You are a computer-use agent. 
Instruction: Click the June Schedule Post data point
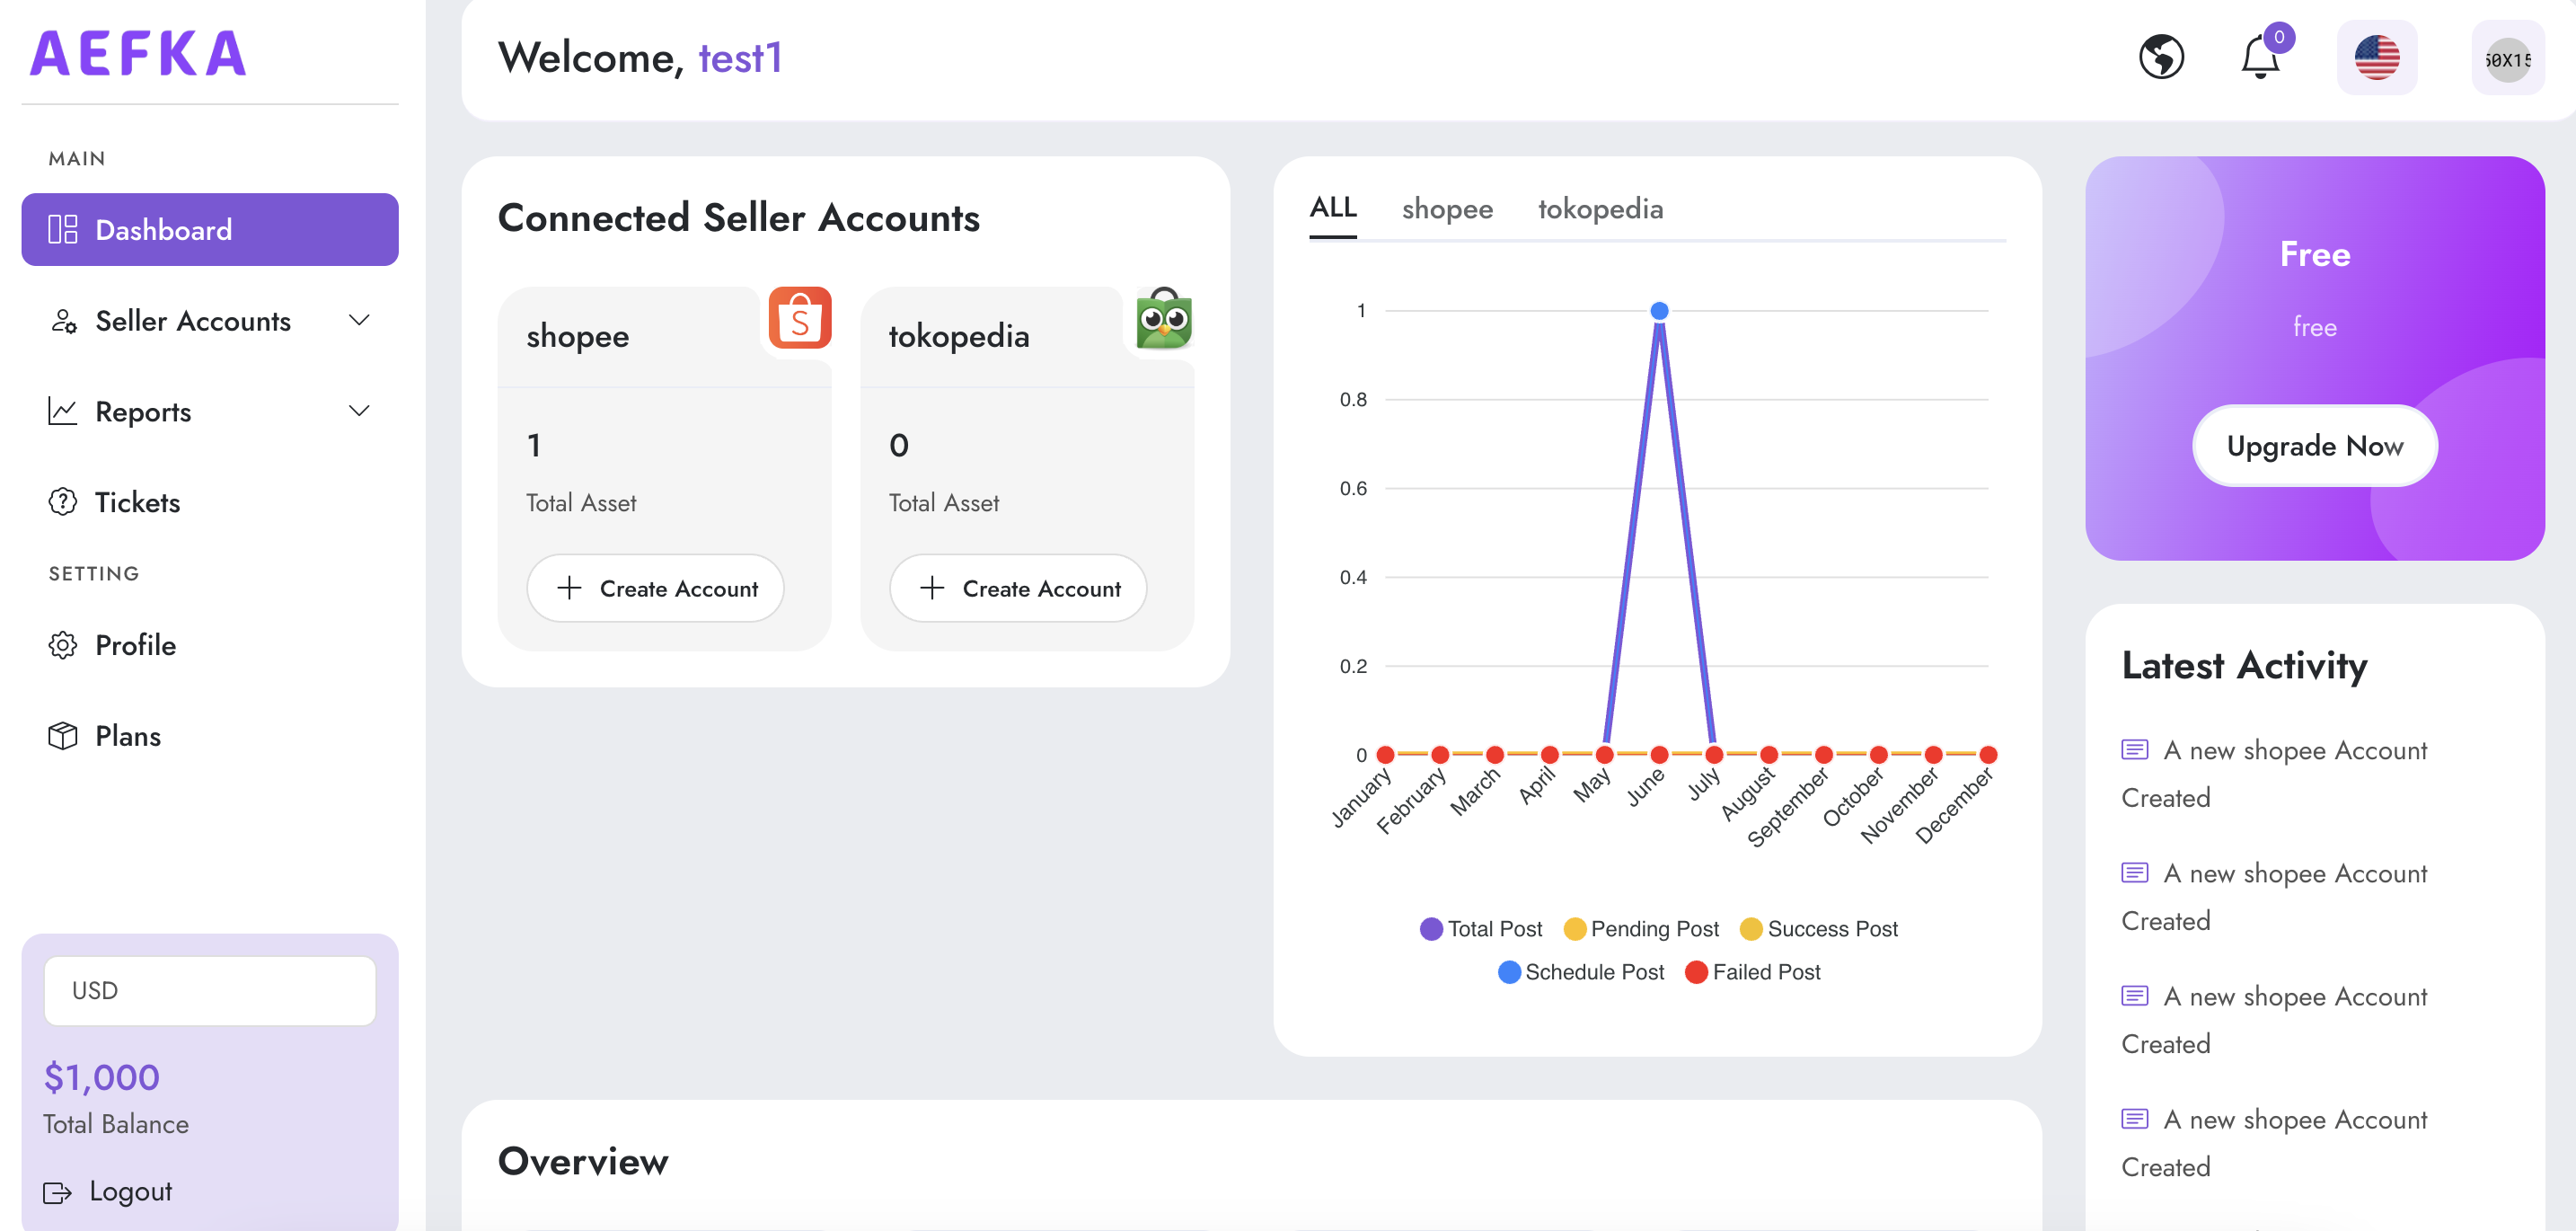click(1659, 311)
